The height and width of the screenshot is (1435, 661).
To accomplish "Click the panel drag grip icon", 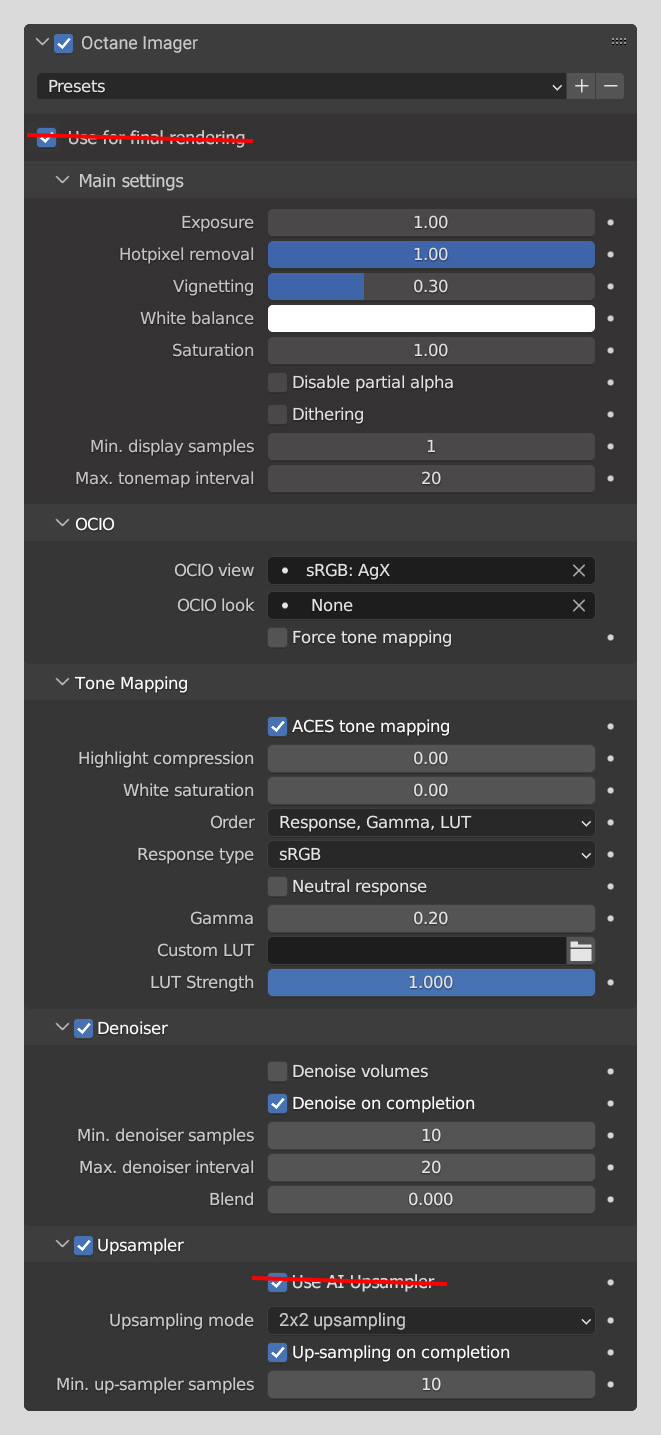I will click(618, 42).
